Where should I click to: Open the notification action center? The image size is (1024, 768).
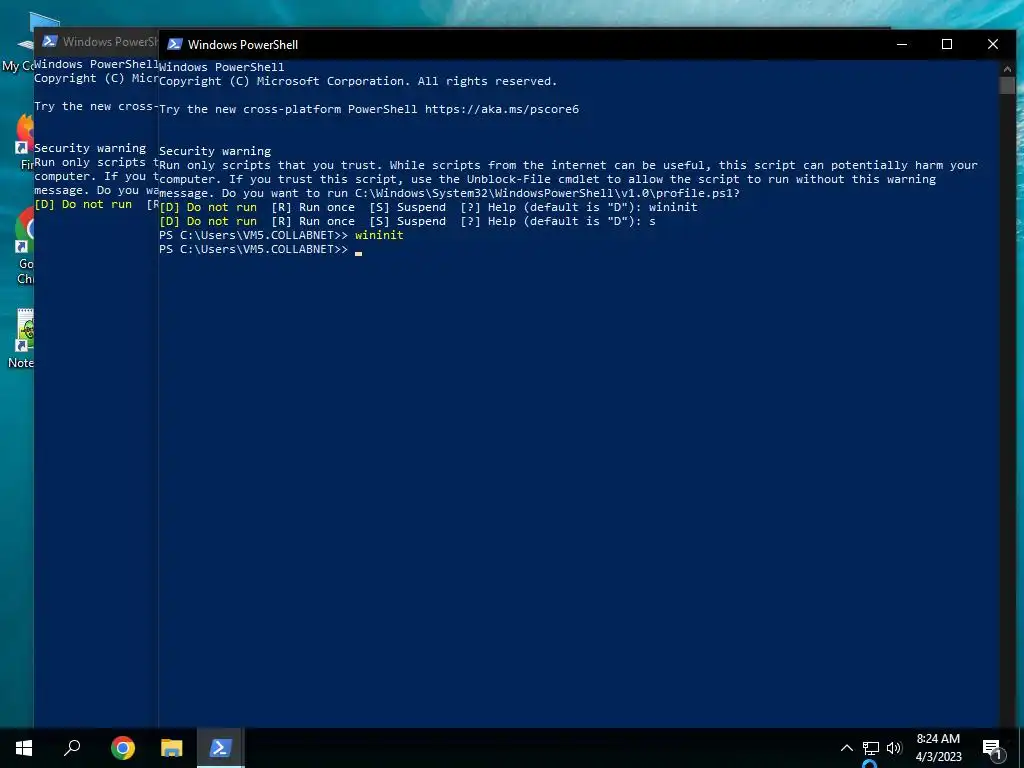(x=992, y=749)
